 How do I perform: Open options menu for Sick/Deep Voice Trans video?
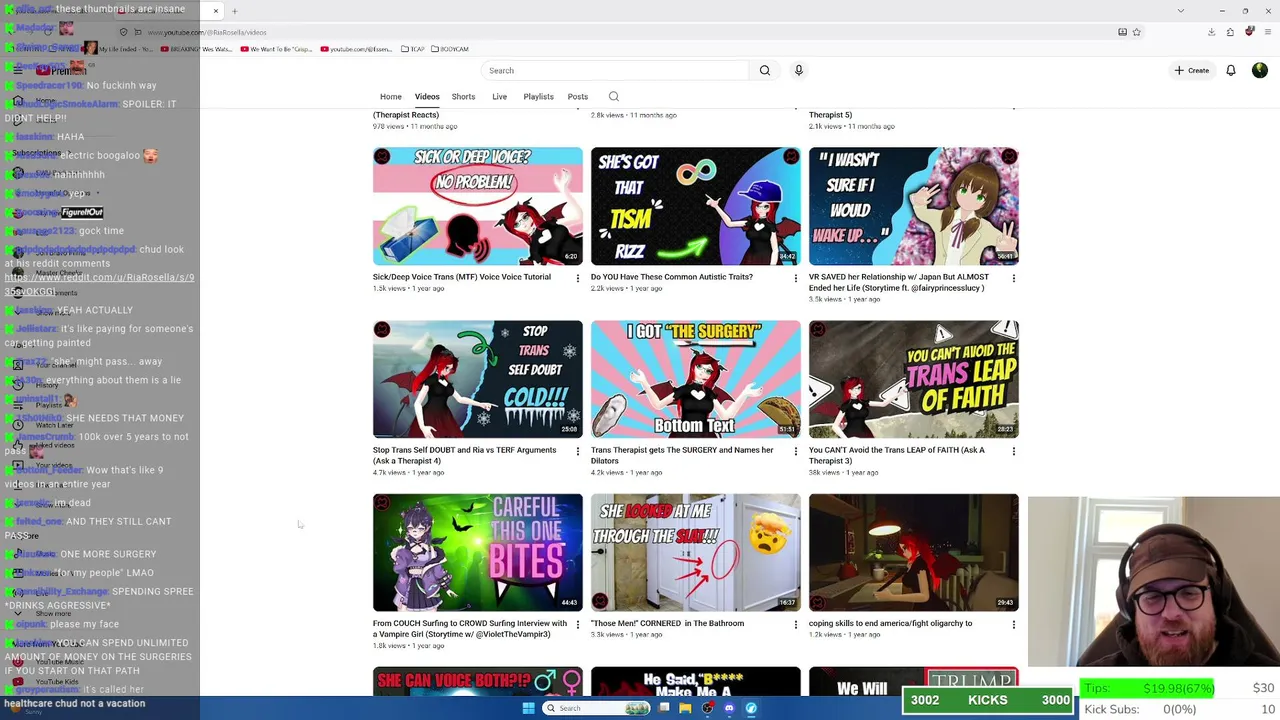point(577,279)
